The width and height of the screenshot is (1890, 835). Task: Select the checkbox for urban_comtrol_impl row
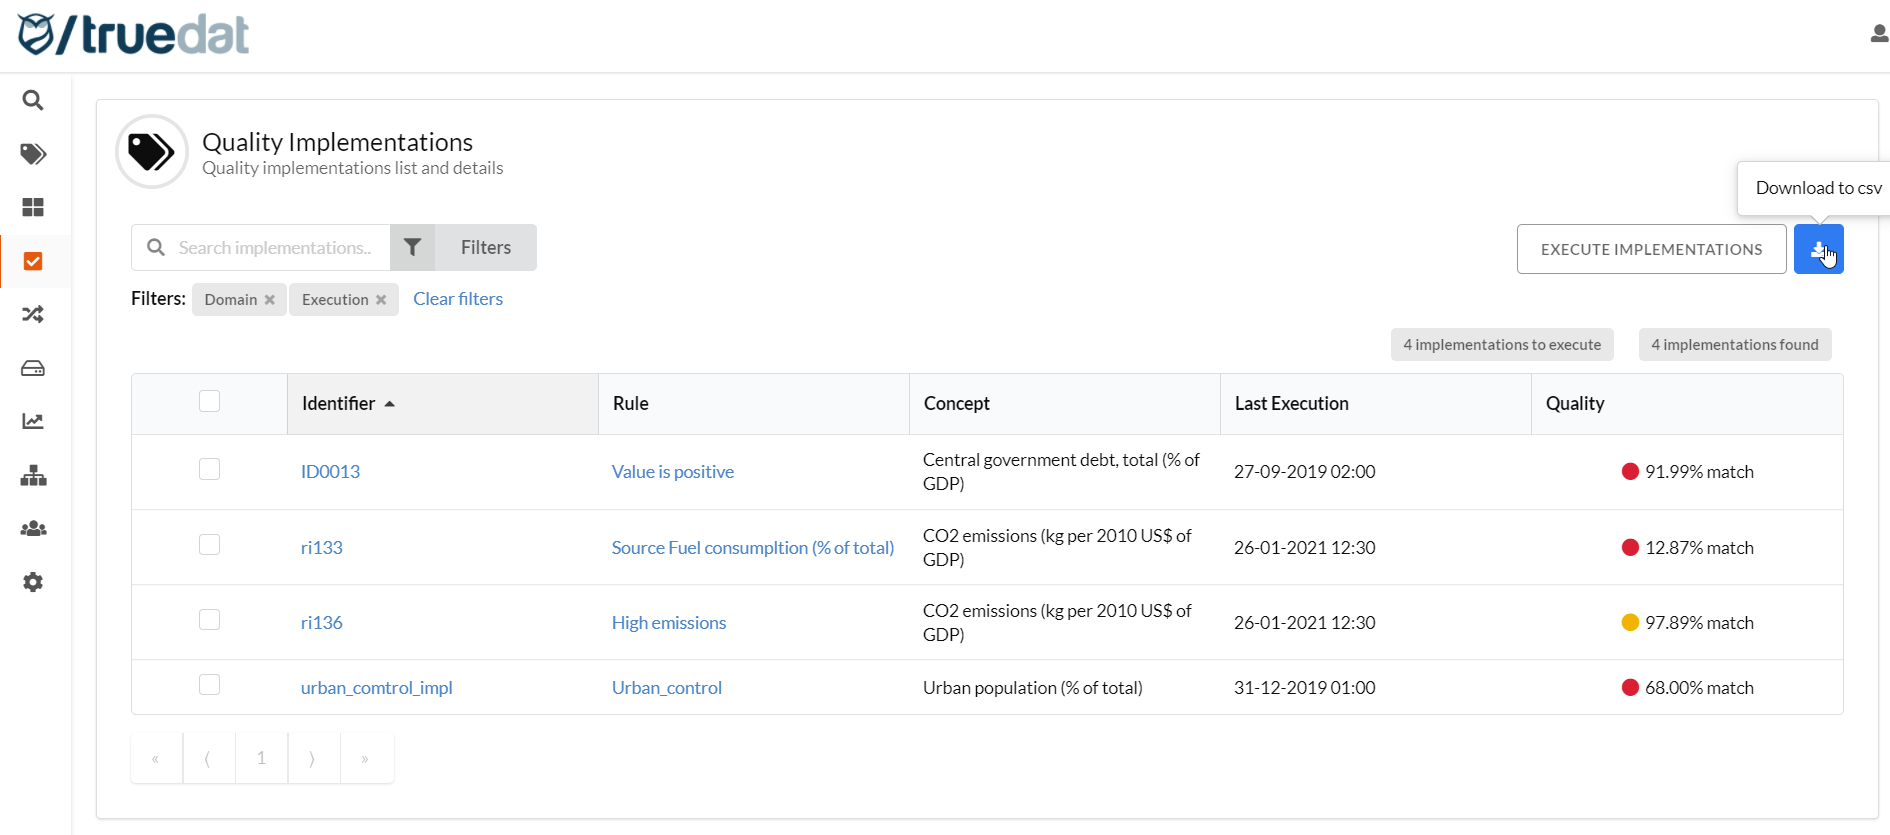click(x=209, y=685)
